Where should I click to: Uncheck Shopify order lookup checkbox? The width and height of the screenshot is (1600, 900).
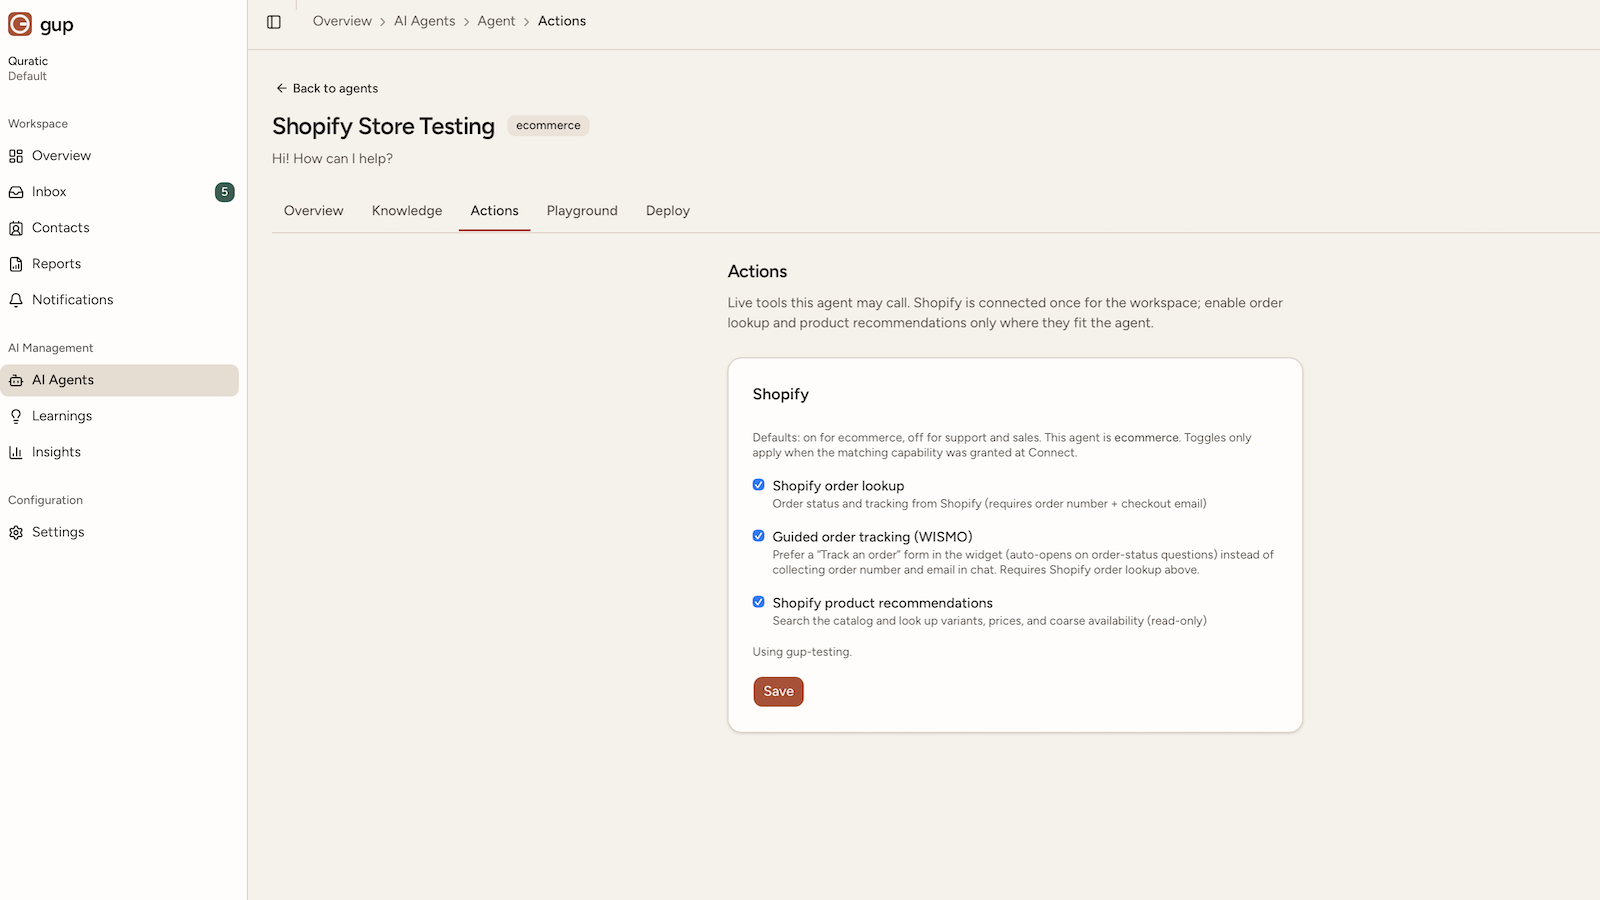coord(759,485)
